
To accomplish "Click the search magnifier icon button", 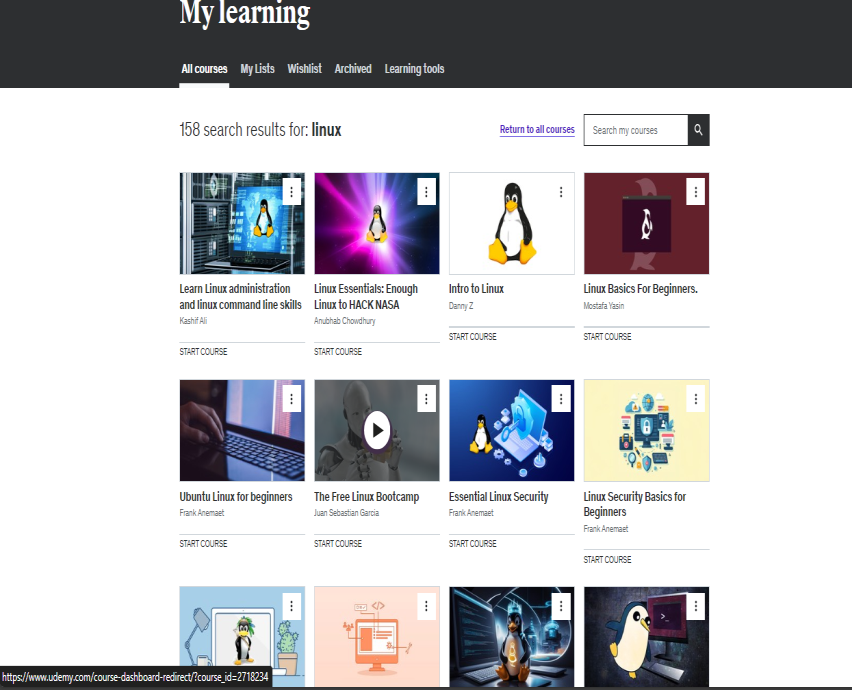I will click(698, 130).
